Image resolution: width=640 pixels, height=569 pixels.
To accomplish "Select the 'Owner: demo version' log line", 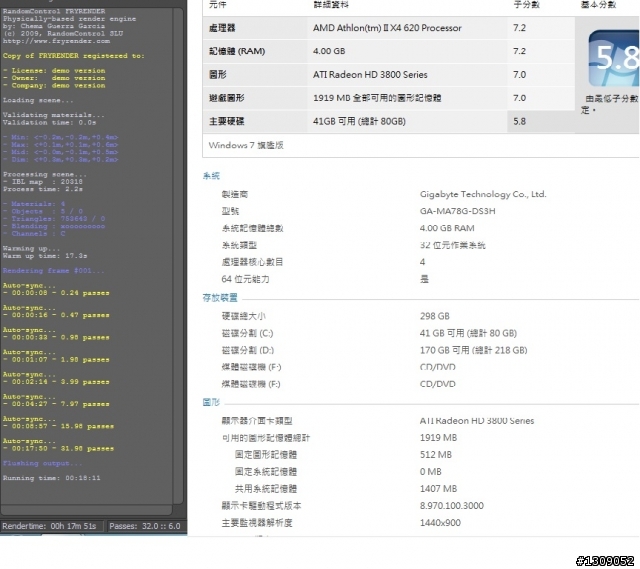I will tap(54, 78).
